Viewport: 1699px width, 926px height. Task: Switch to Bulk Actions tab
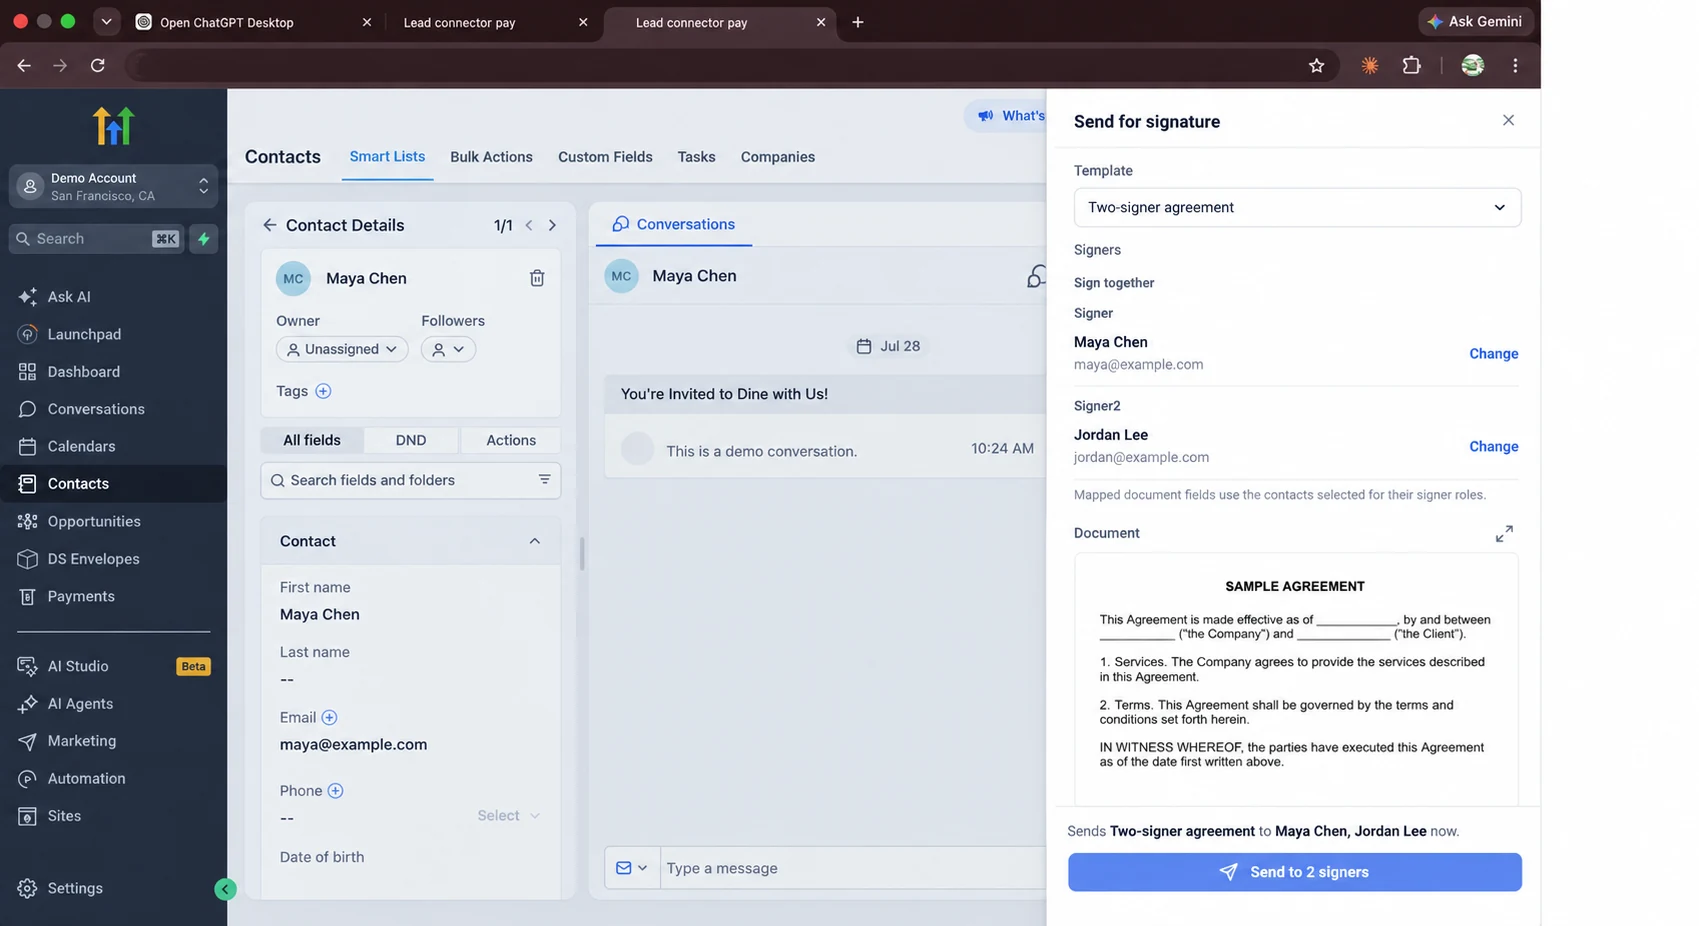pos(491,157)
